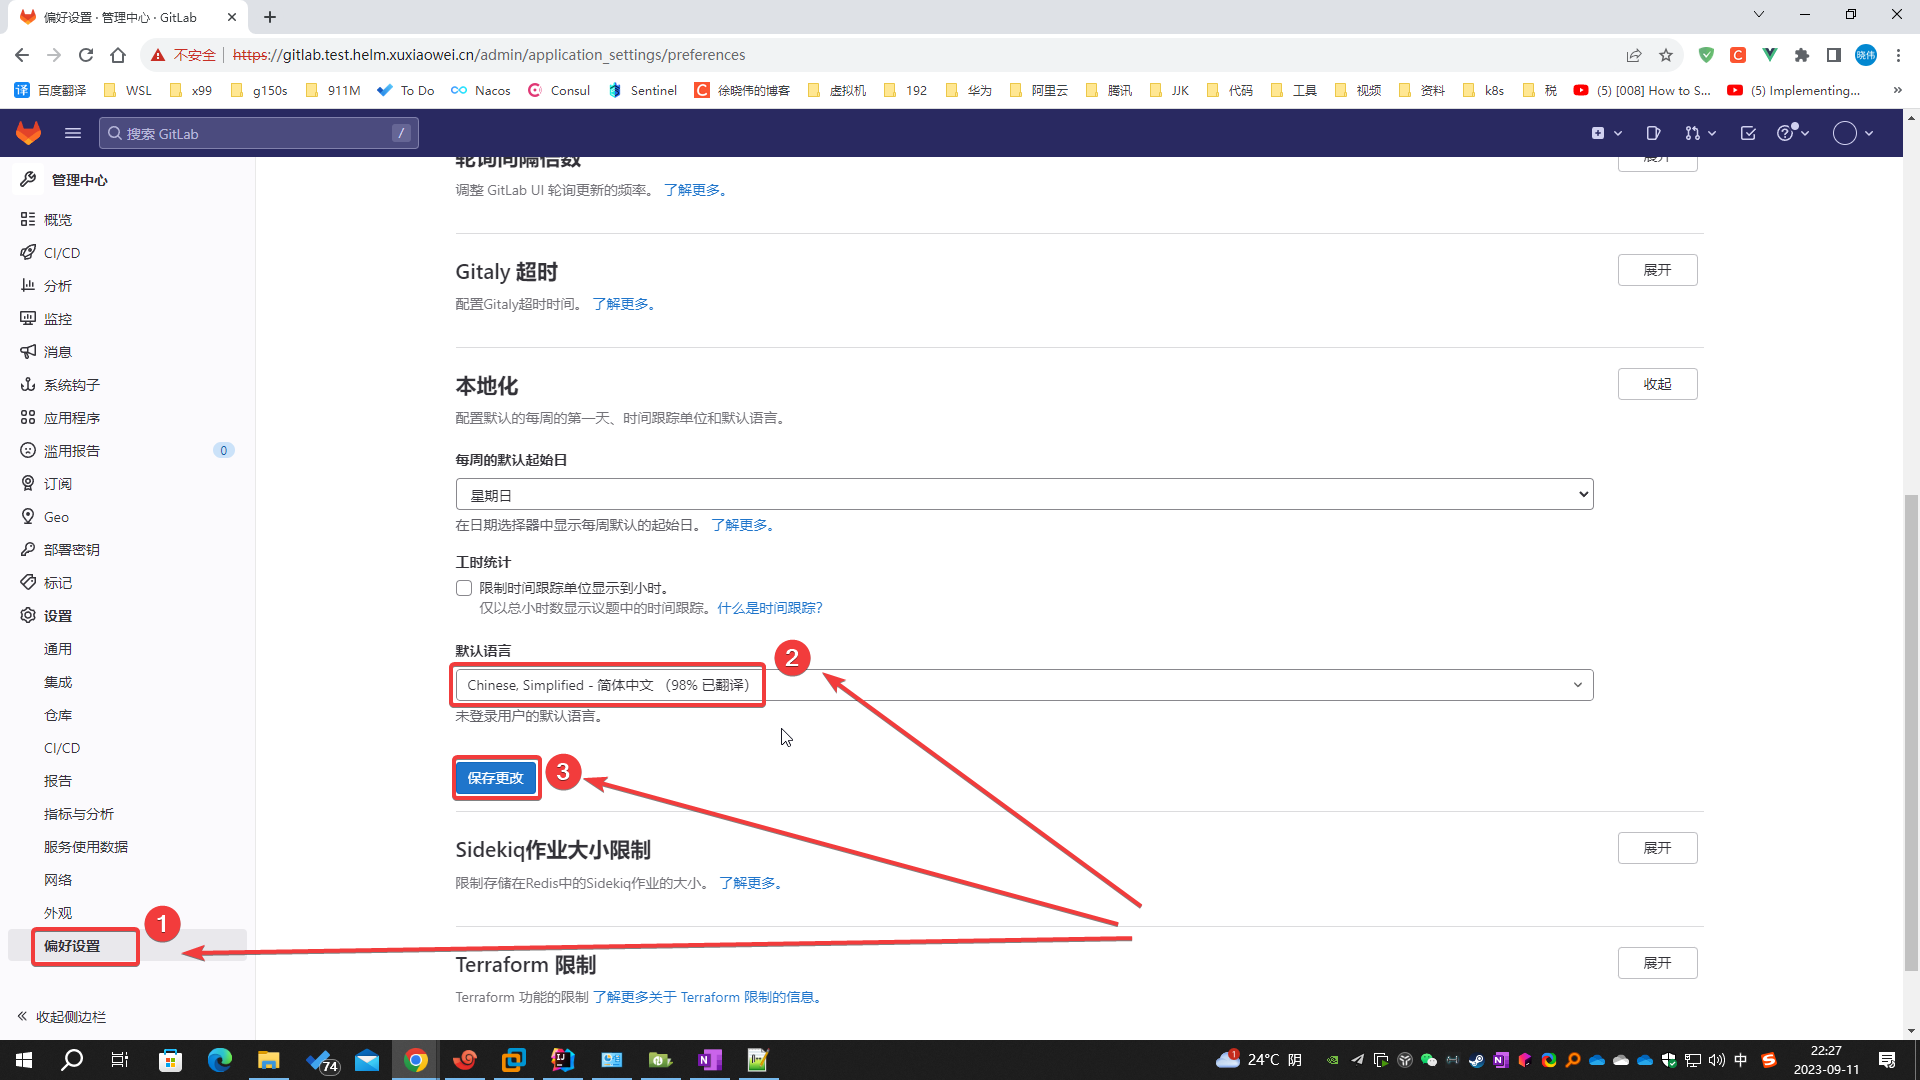Enable limit time tracking units to hours
Image resolution: width=1920 pixels, height=1080 pixels.
(464, 588)
